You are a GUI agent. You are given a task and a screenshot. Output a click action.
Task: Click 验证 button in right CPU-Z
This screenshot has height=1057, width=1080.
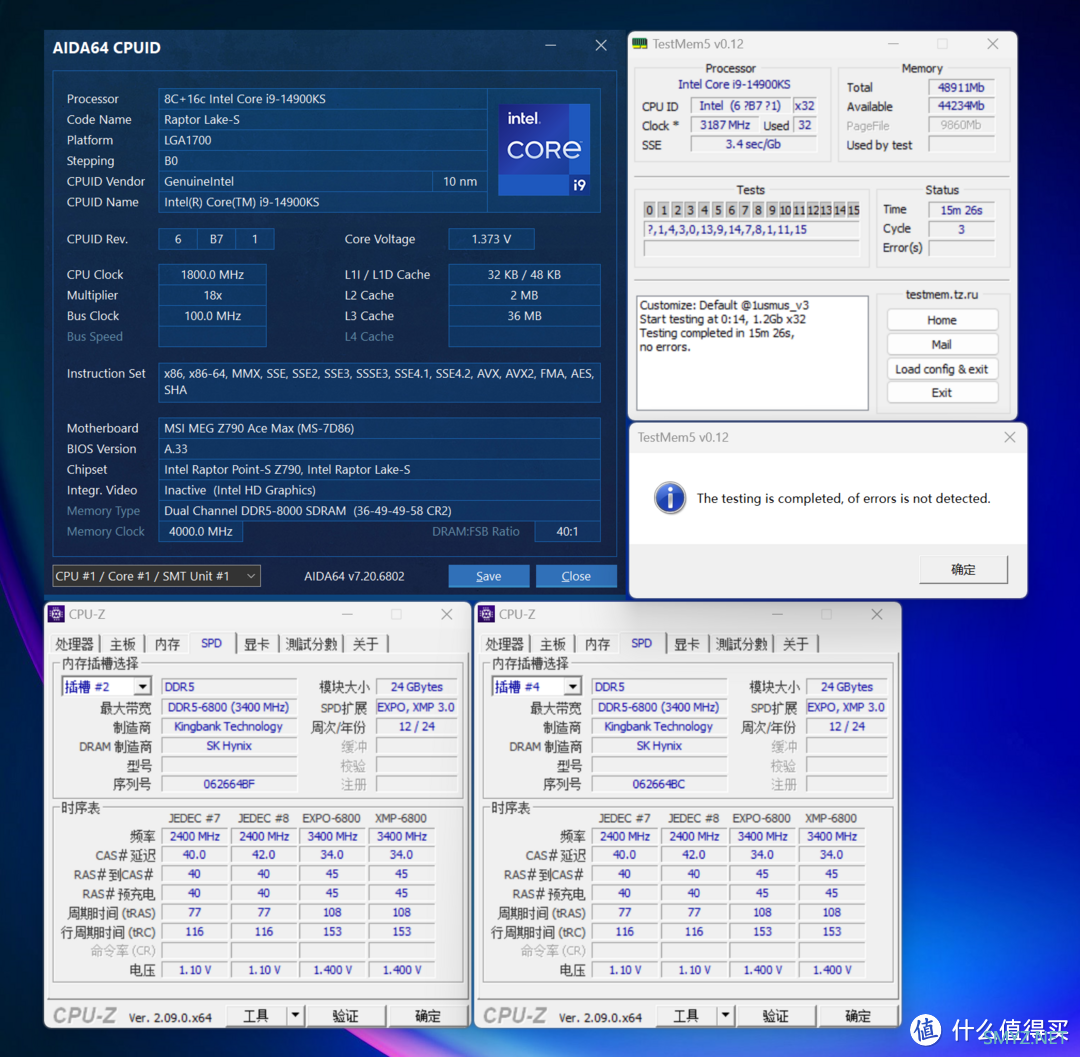coord(776,1015)
